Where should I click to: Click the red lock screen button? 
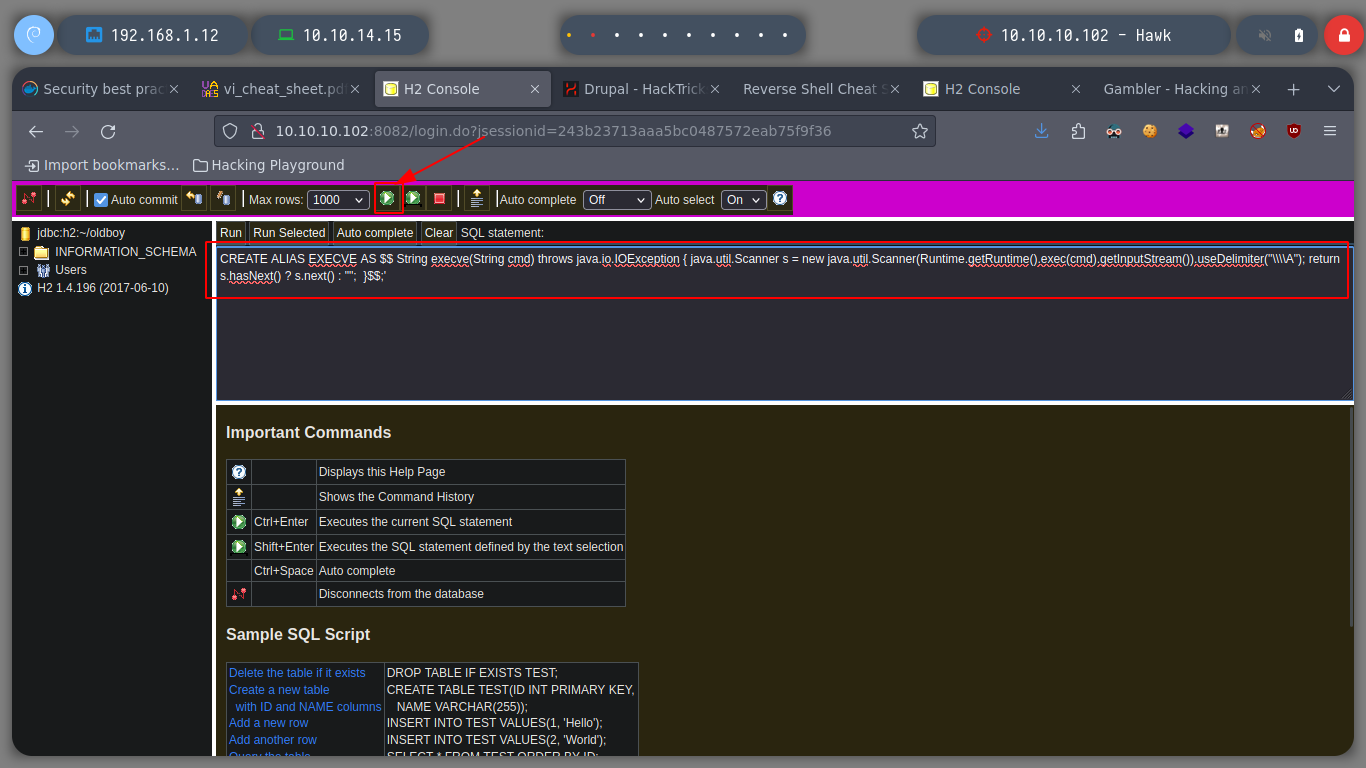1344,35
